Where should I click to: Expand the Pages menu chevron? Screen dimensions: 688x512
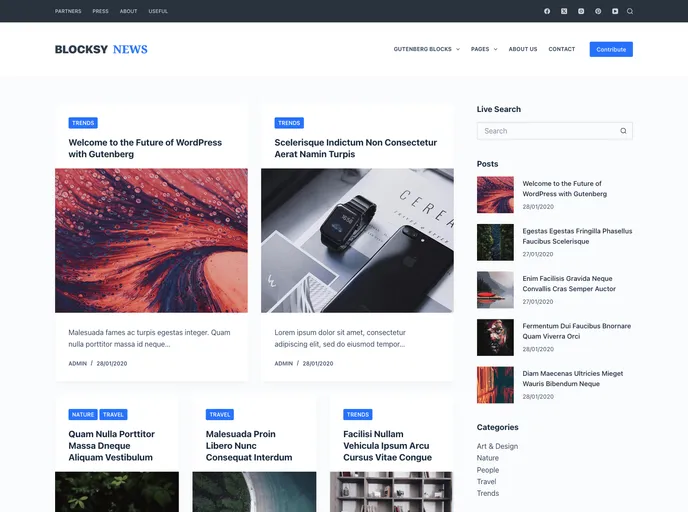point(496,49)
